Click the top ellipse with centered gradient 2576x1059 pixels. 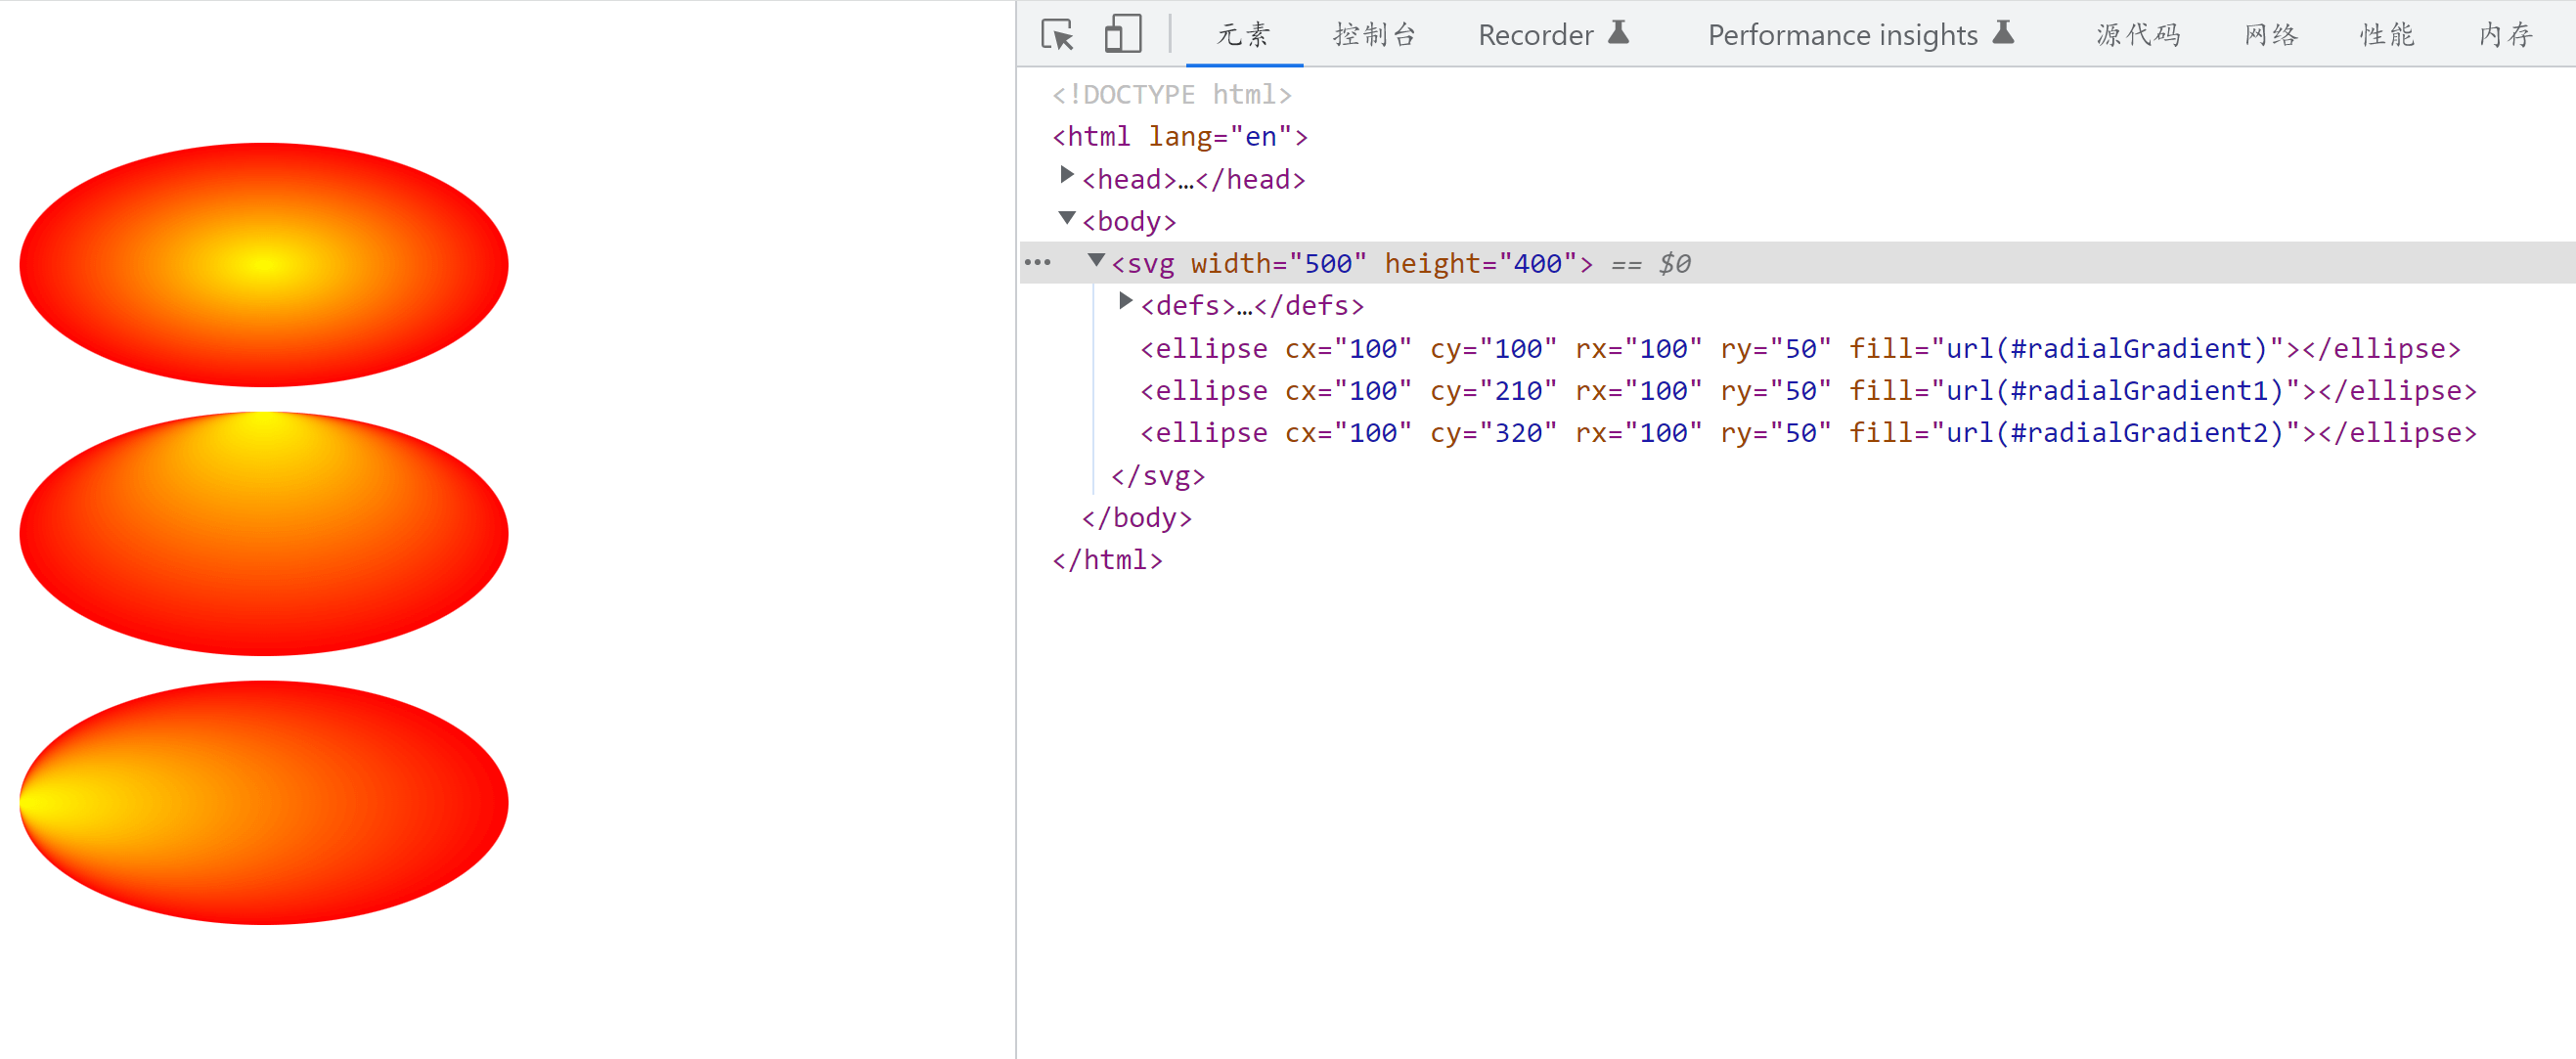click(x=264, y=265)
